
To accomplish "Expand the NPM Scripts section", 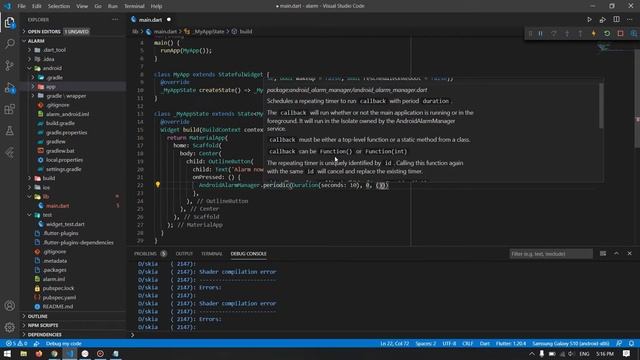I will (43, 325).
